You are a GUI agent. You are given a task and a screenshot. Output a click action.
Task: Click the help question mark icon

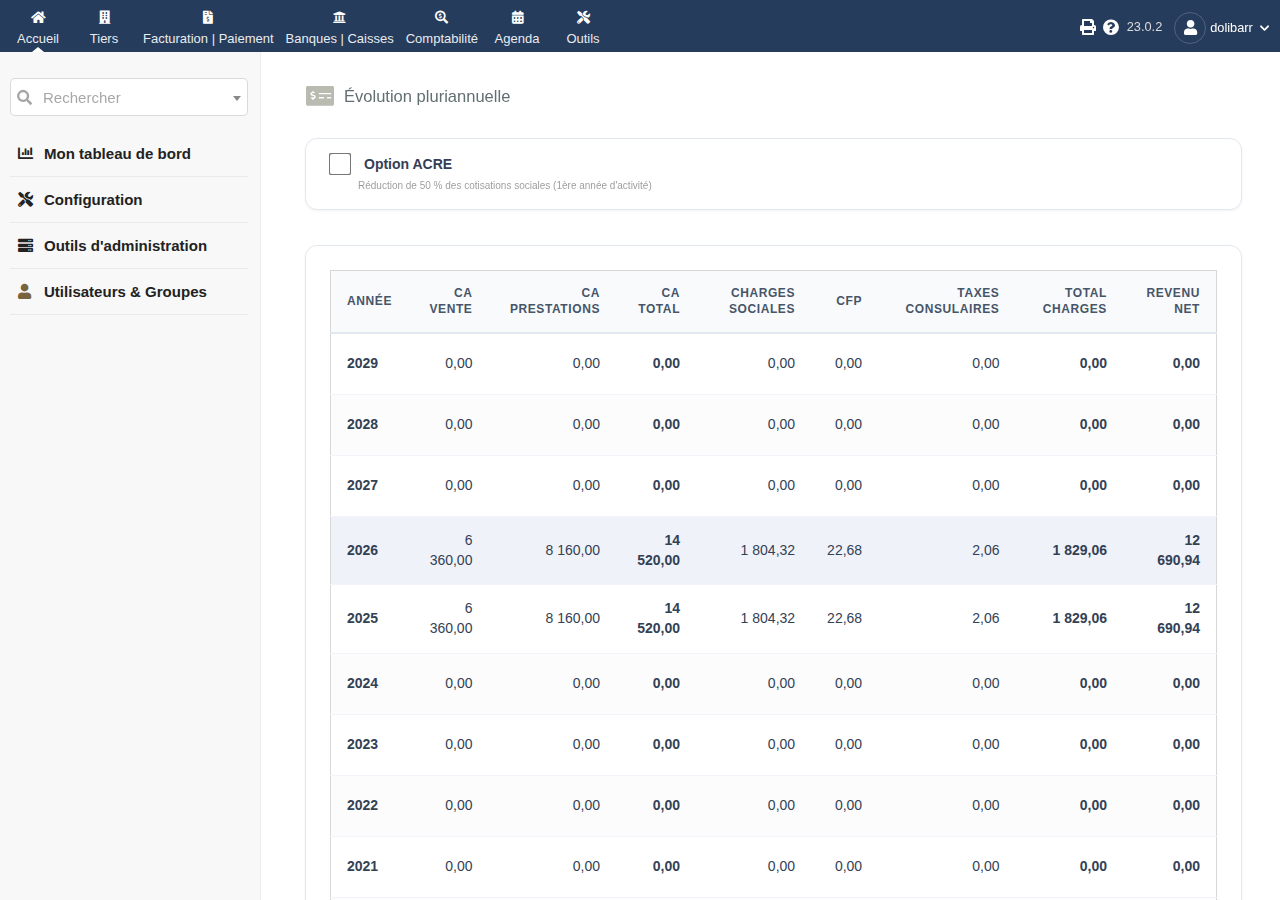(1111, 27)
